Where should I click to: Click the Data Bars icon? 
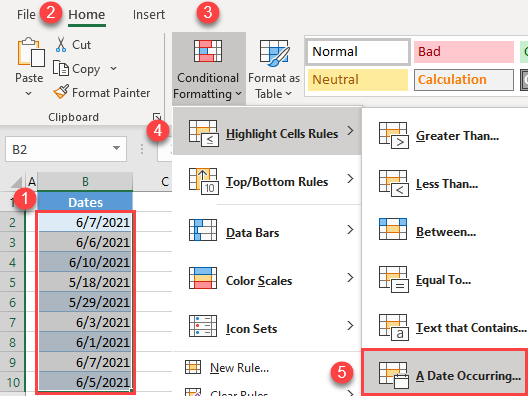(203, 230)
